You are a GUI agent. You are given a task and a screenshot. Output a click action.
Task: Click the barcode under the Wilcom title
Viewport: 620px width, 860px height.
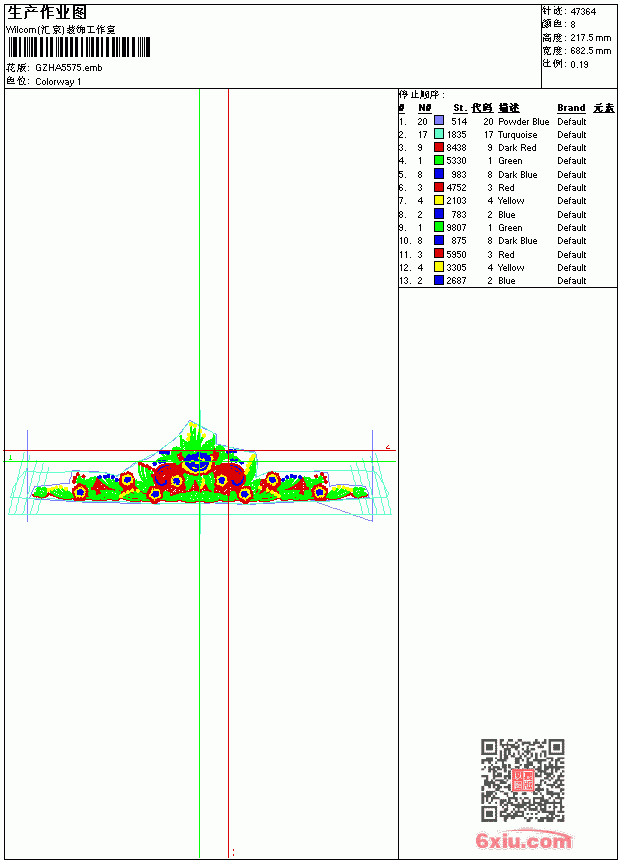[78, 48]
